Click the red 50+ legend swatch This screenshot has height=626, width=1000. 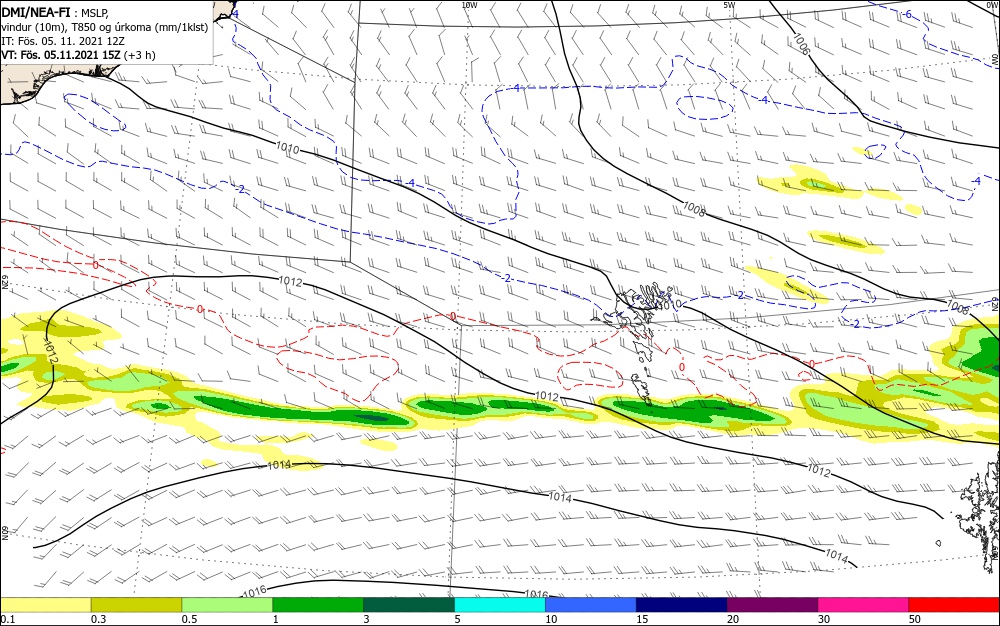pos(954,605)
